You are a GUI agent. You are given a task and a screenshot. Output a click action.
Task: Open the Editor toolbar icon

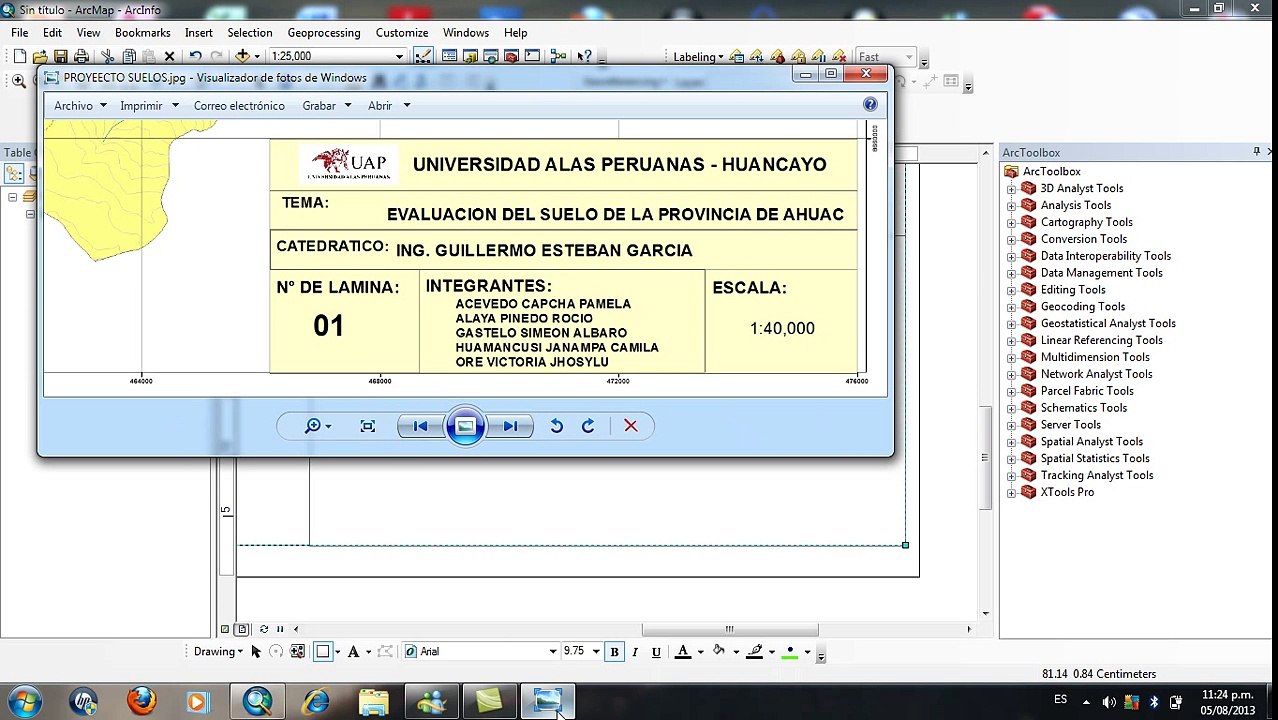(x=423, y=56)
